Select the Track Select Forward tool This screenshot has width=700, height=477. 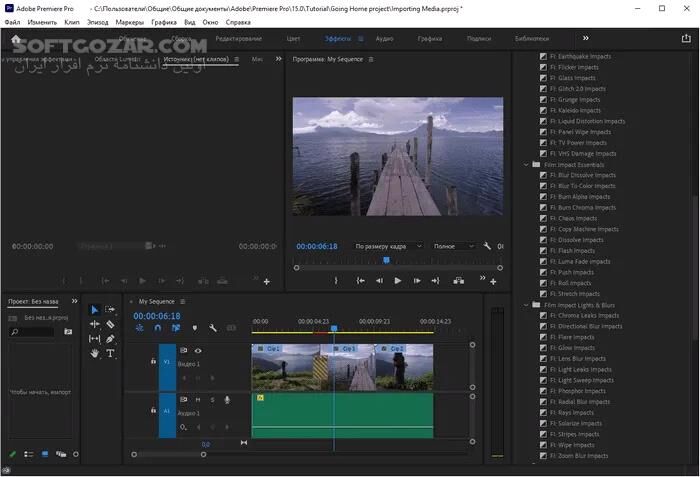109,310
